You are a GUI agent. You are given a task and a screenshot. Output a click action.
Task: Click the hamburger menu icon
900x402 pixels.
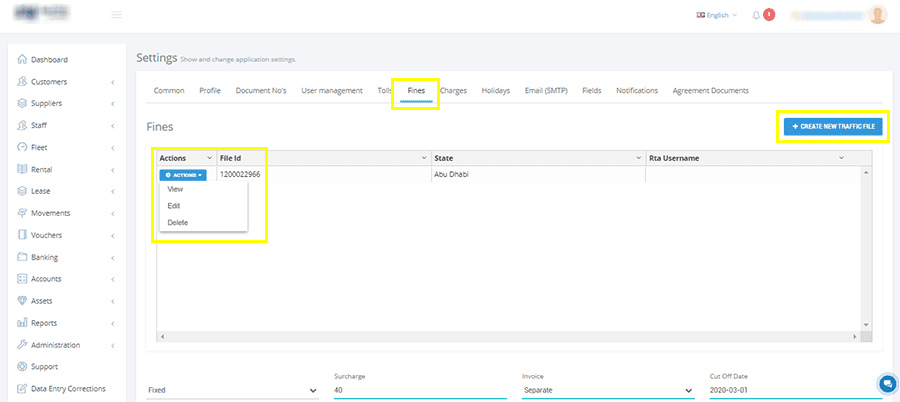(117, 15)
